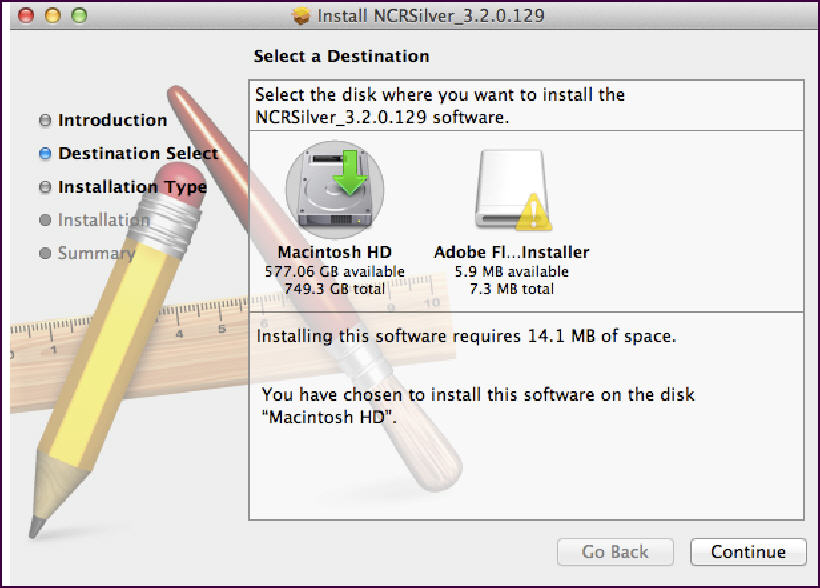The width and height of the screenshot is (820, 588).
Task: Click the 5.9 MB available text
Action: click(x=511, y=272)
